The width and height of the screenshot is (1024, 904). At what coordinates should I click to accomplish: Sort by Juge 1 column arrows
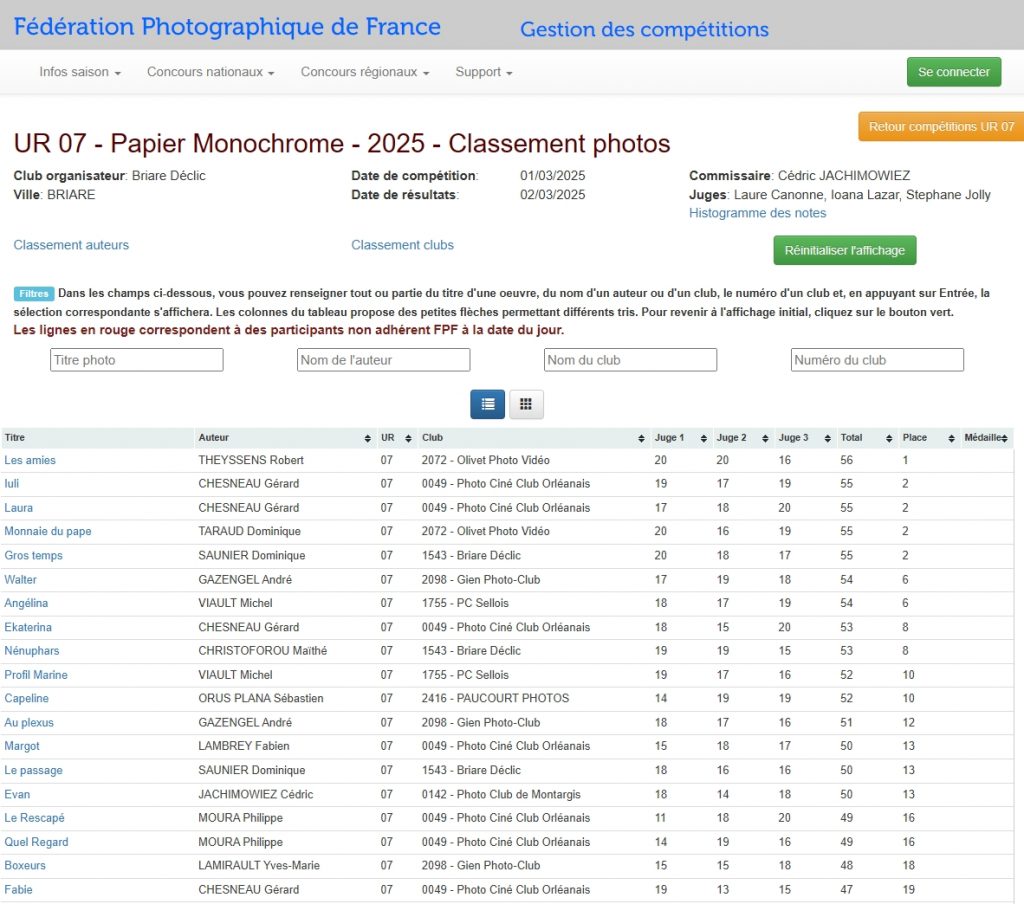704,438
